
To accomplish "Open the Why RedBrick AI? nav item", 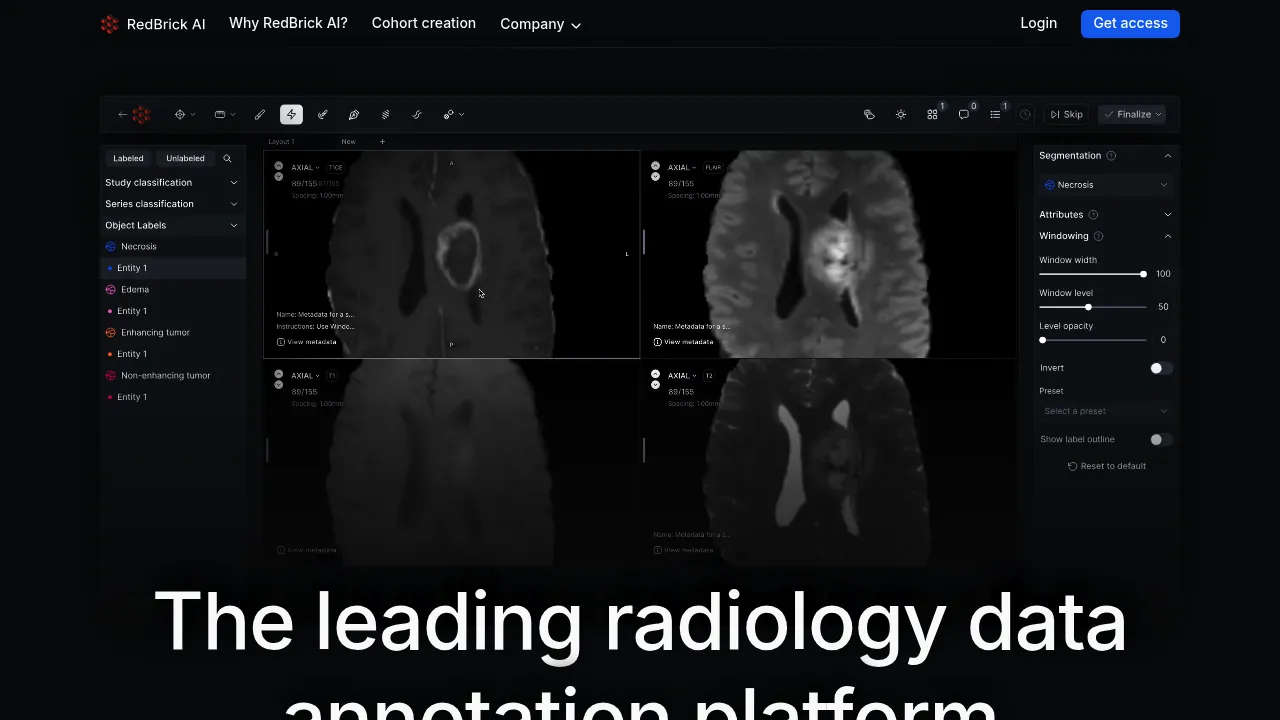I will (x=288, y=23).
